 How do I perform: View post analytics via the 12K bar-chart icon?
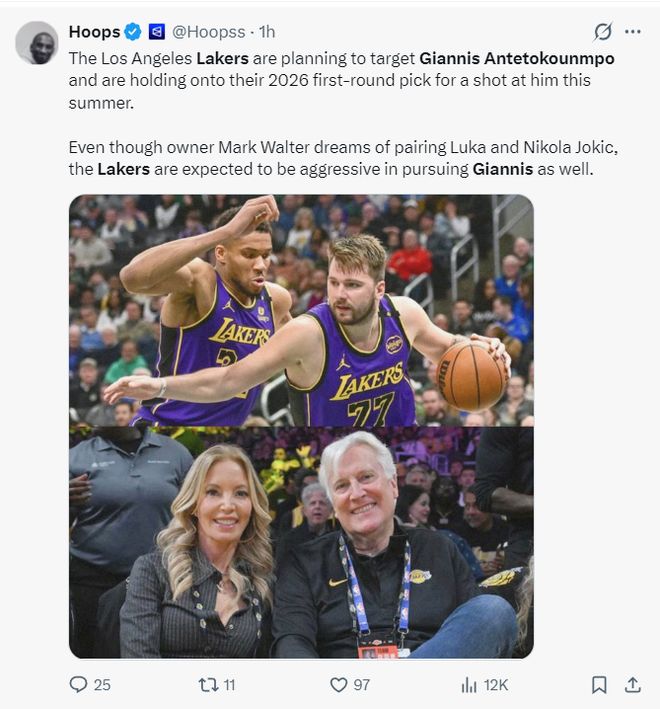pos(469,684)
